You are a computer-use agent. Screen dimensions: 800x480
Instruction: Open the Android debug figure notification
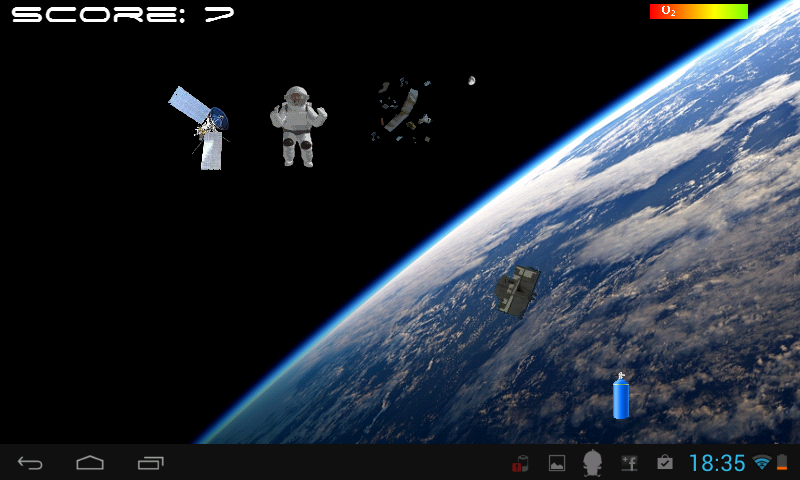pyautogui.click(x=593, y=463)
